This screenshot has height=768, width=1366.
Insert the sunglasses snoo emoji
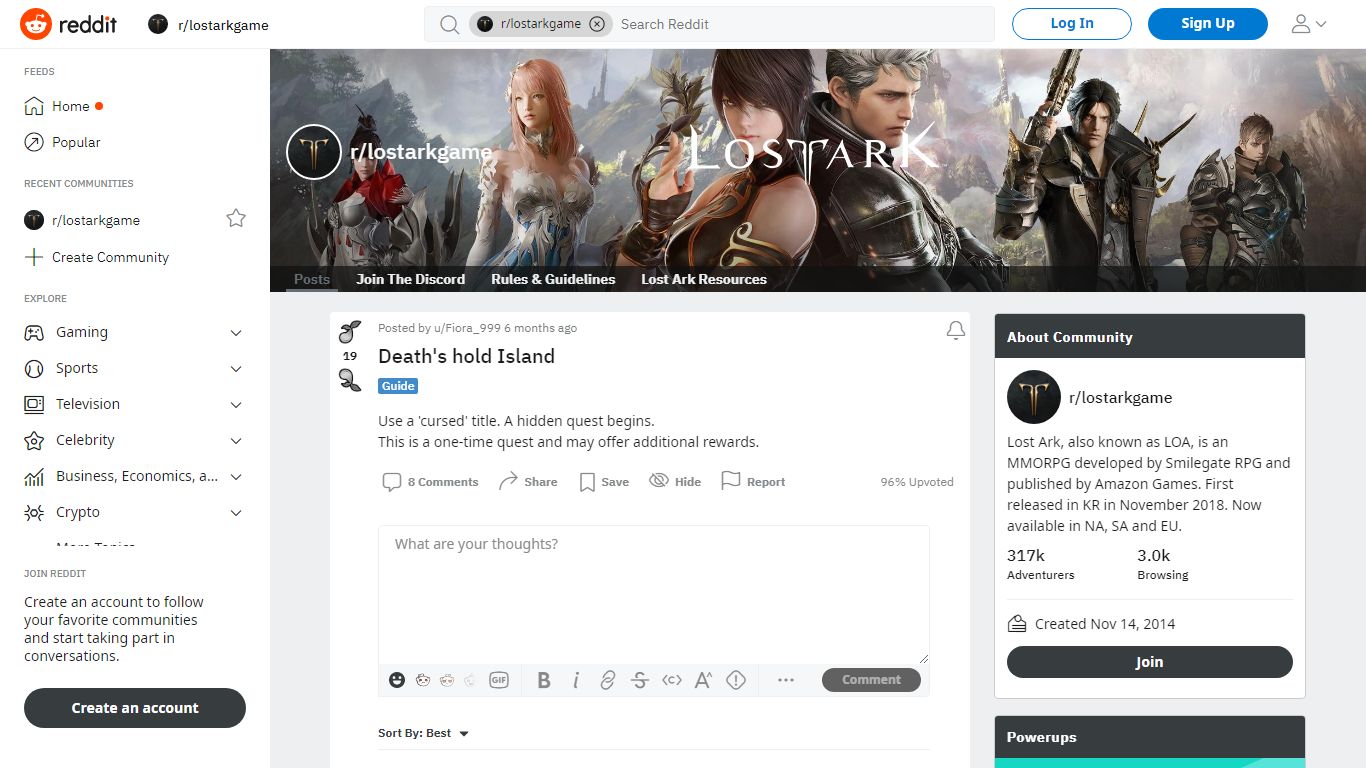(447, 680)
